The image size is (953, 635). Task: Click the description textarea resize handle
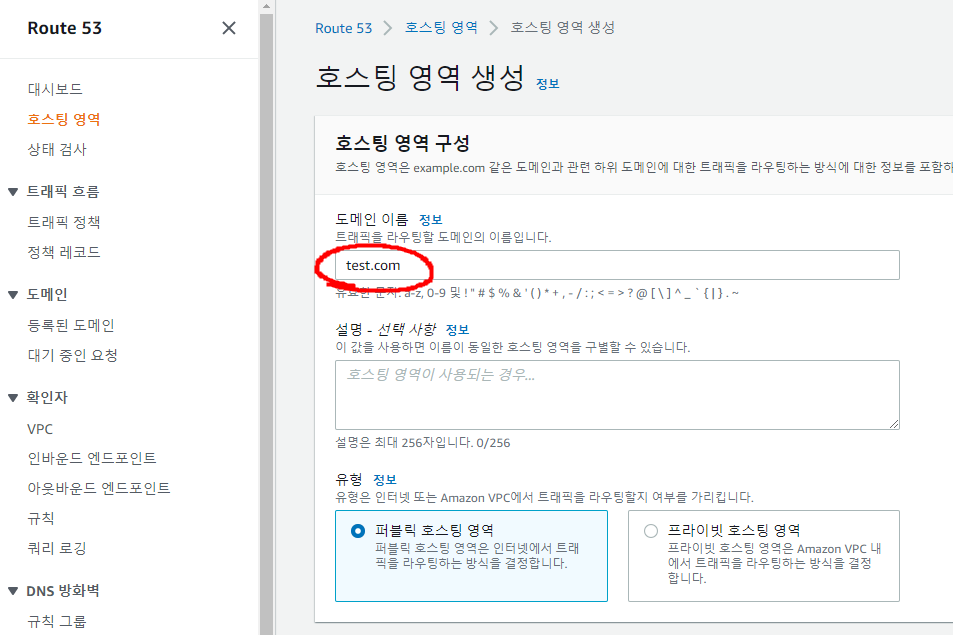pyautogui.click(x=893, y=424)
